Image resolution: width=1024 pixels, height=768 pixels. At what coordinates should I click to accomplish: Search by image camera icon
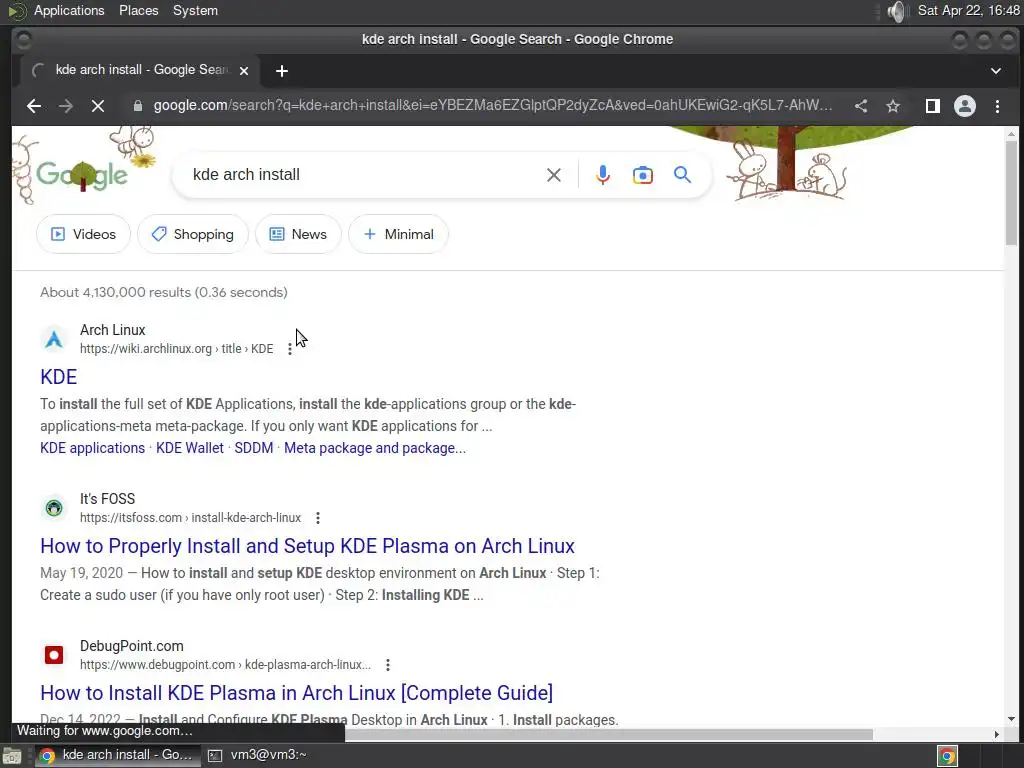point(643,175)
